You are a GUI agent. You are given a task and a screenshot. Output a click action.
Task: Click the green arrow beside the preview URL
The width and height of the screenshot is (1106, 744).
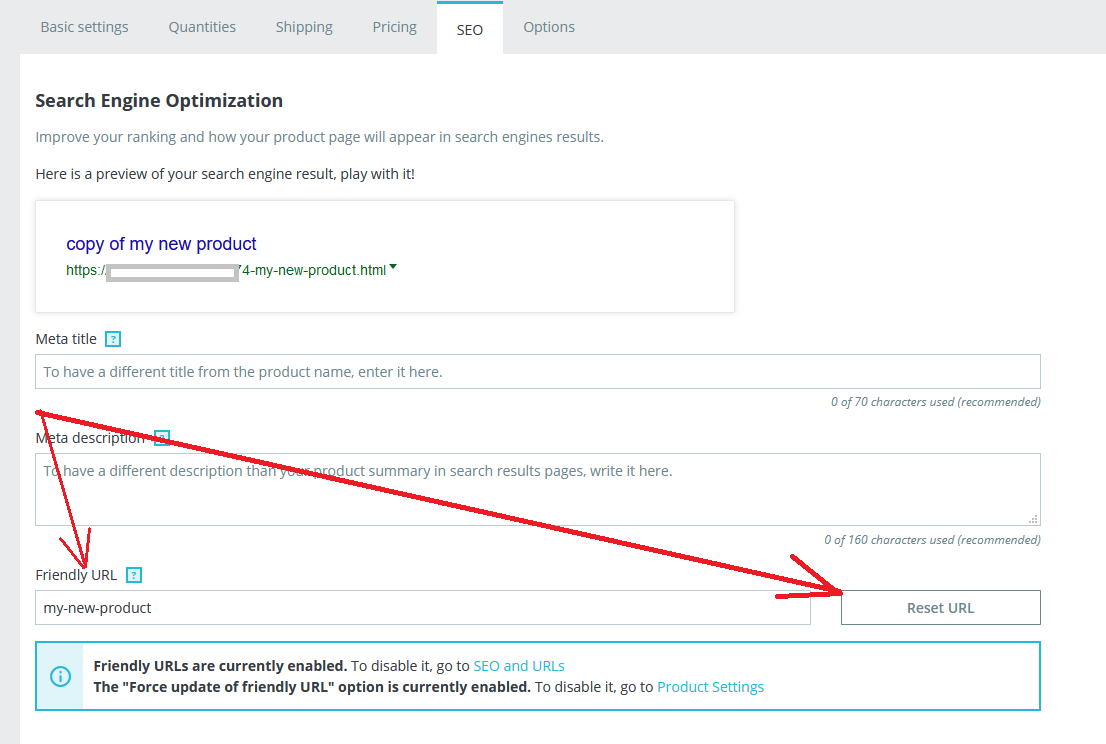click(x=393, y=267)
